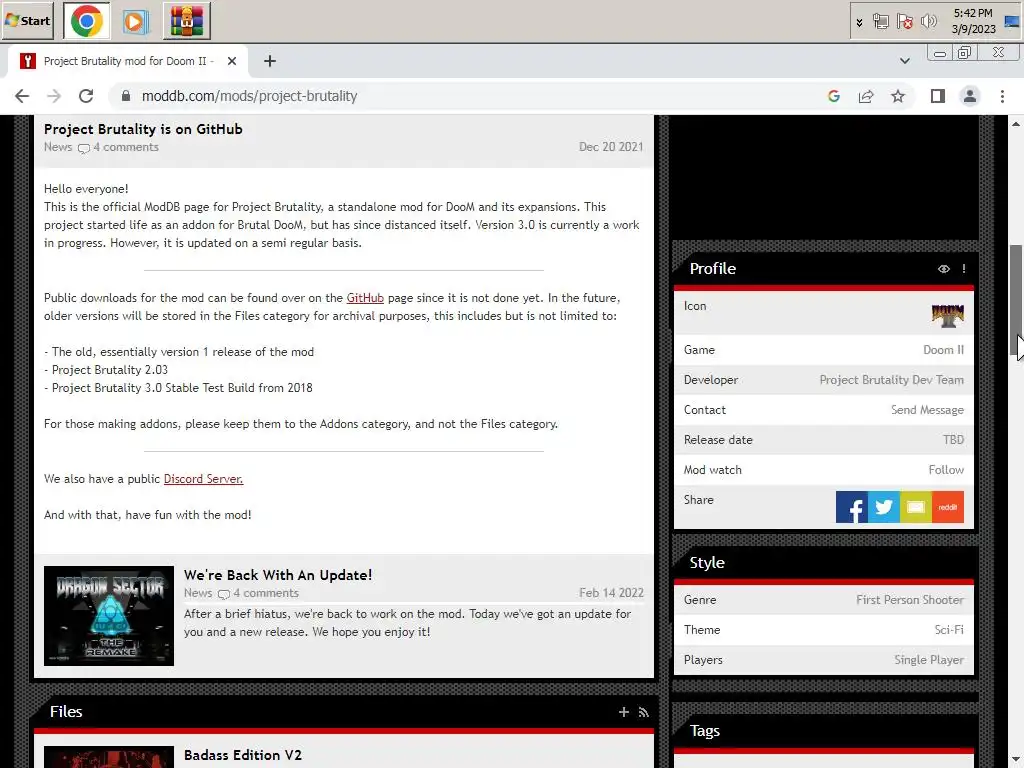Viewport: 1024px width, 768px height.
Task: Open Project Brutality Dev Team link
Action: tap(891, 380)
